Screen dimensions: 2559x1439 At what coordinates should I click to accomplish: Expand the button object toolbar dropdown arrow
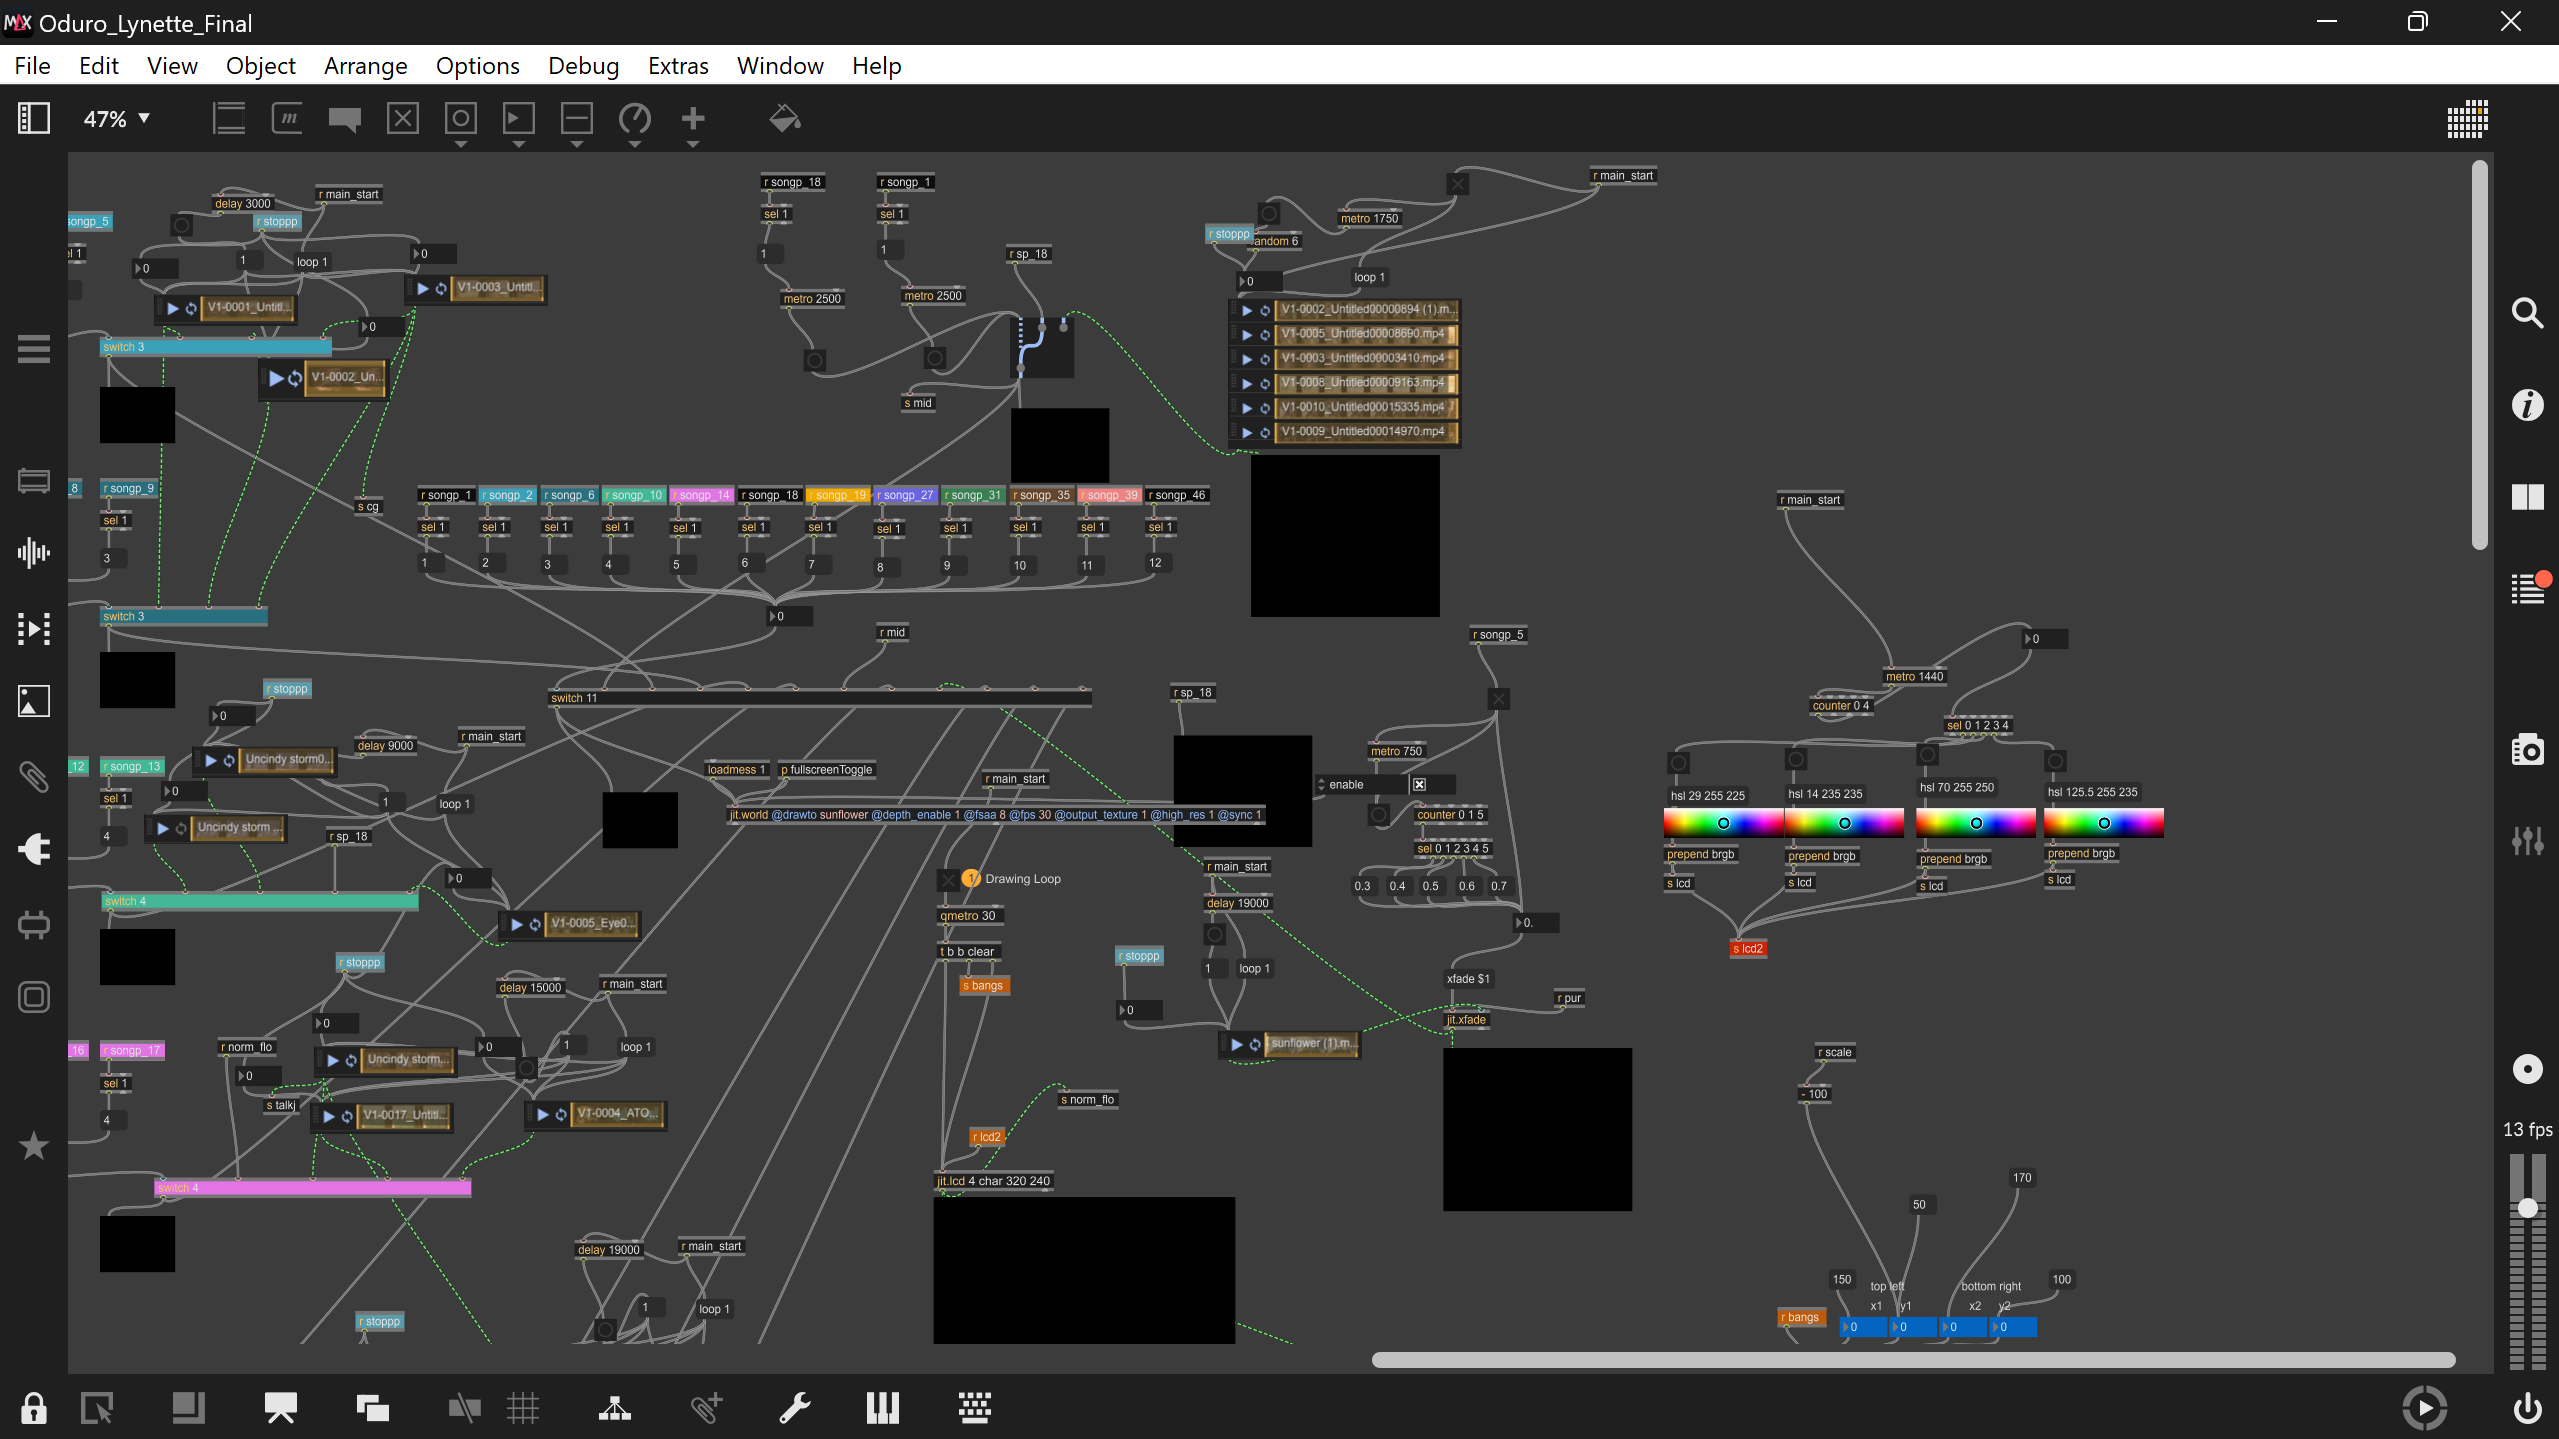[x=460, y=145]
